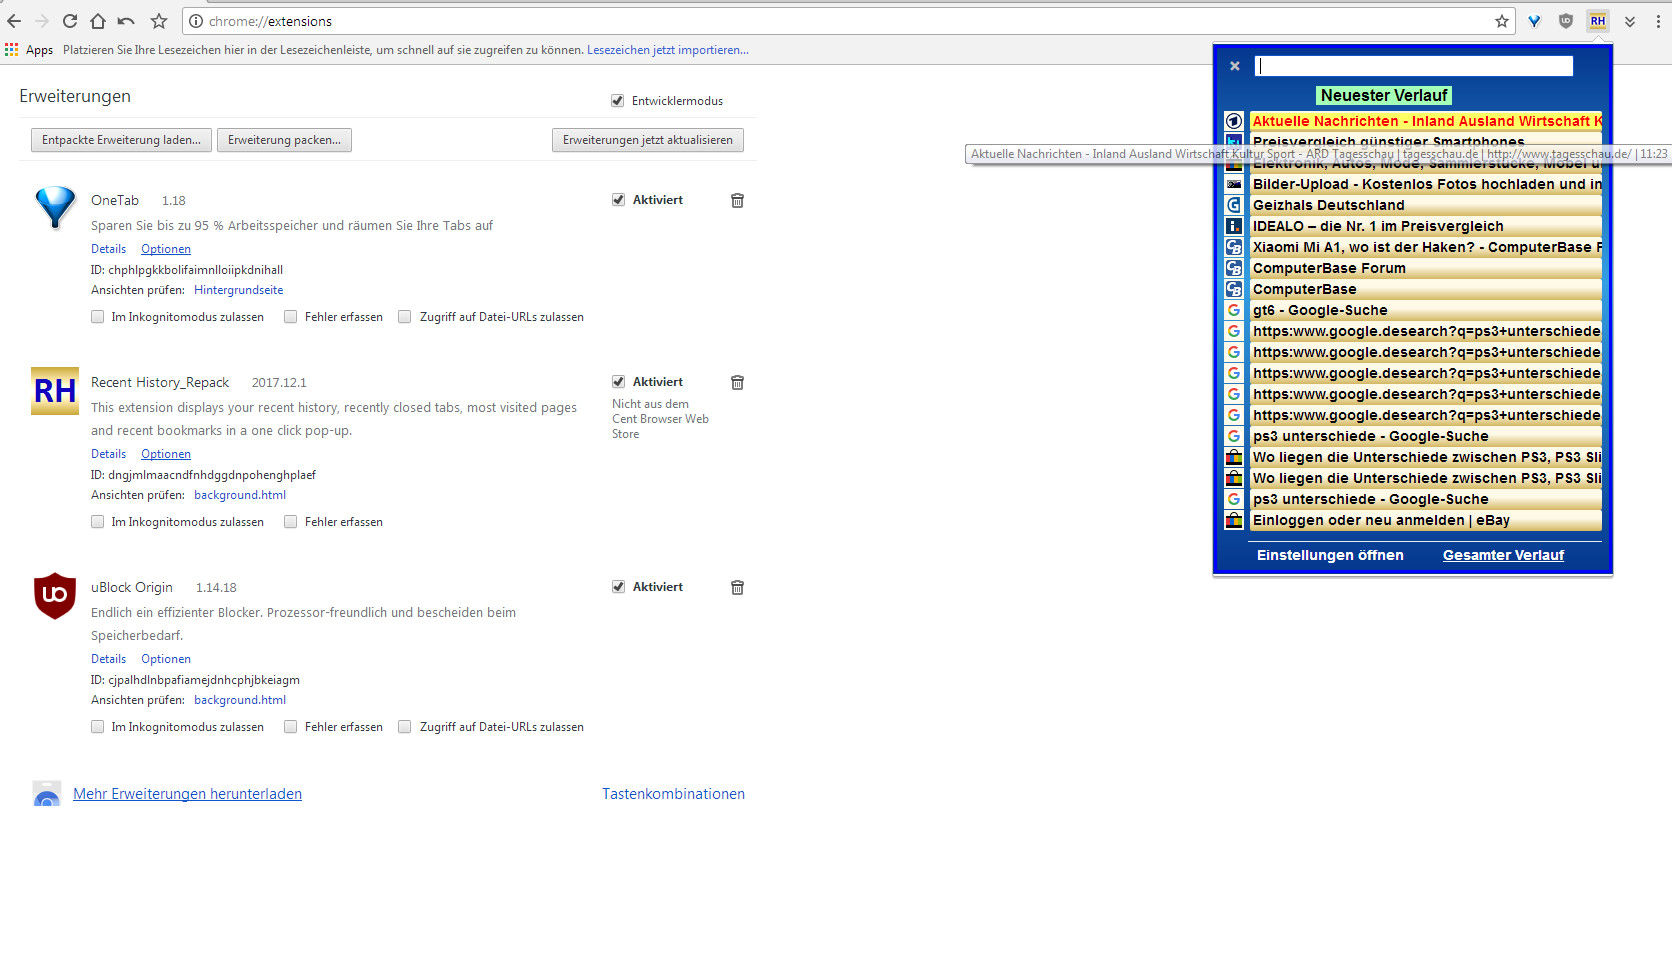Image resolution: width=1672 pixels, height=980 pixels.
Task: Open Geizhals Deutschland history entry
Action: point(1426,205)
